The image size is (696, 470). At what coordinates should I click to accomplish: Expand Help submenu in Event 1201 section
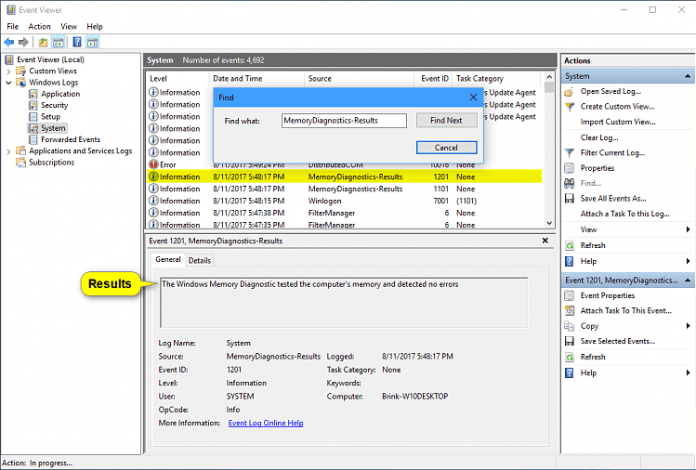click(x=688, y=373)
